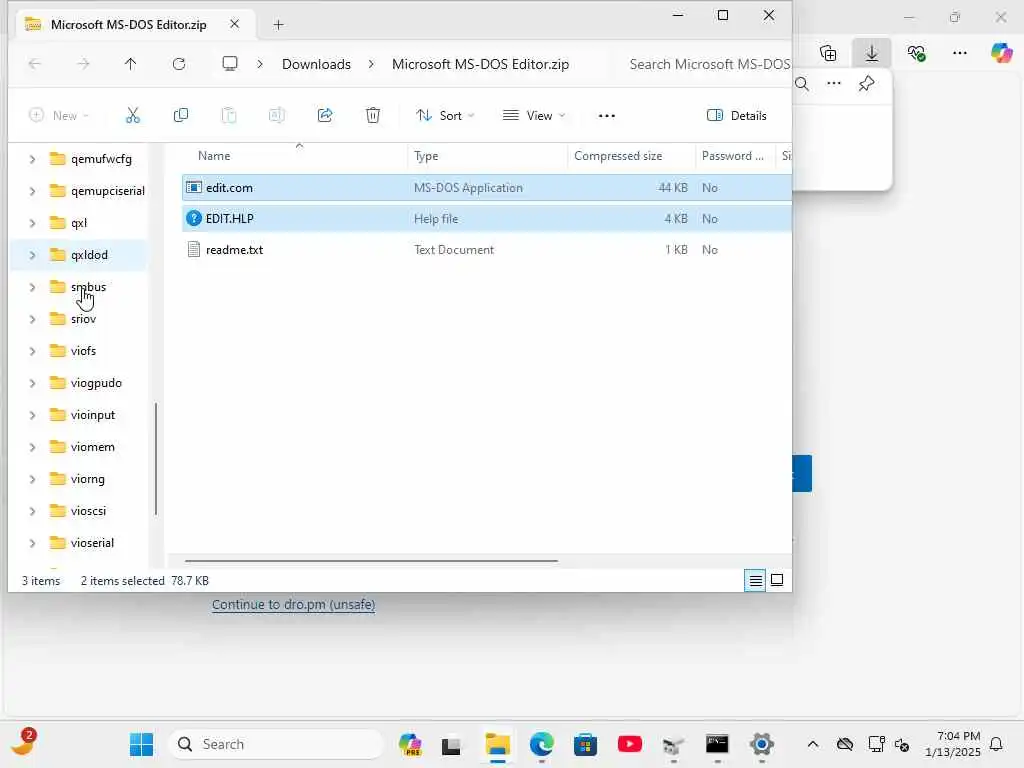Click the Share icon in toolbar

[x=325, y=116]
